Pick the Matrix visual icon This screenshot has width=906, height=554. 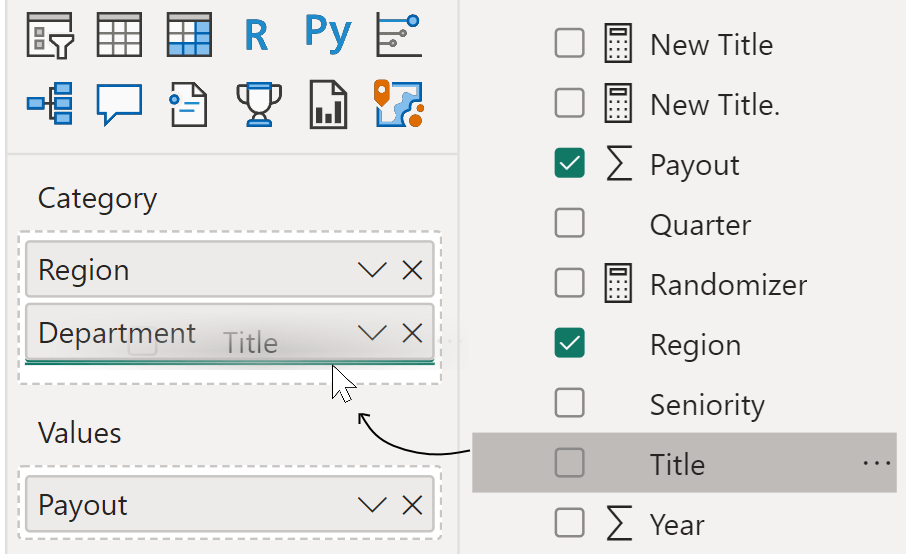(188, 35)
